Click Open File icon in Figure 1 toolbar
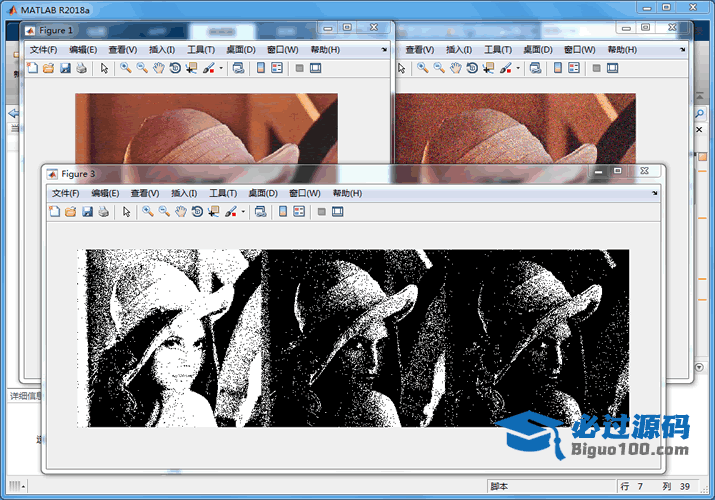The image size is (715, 500). 48,68
